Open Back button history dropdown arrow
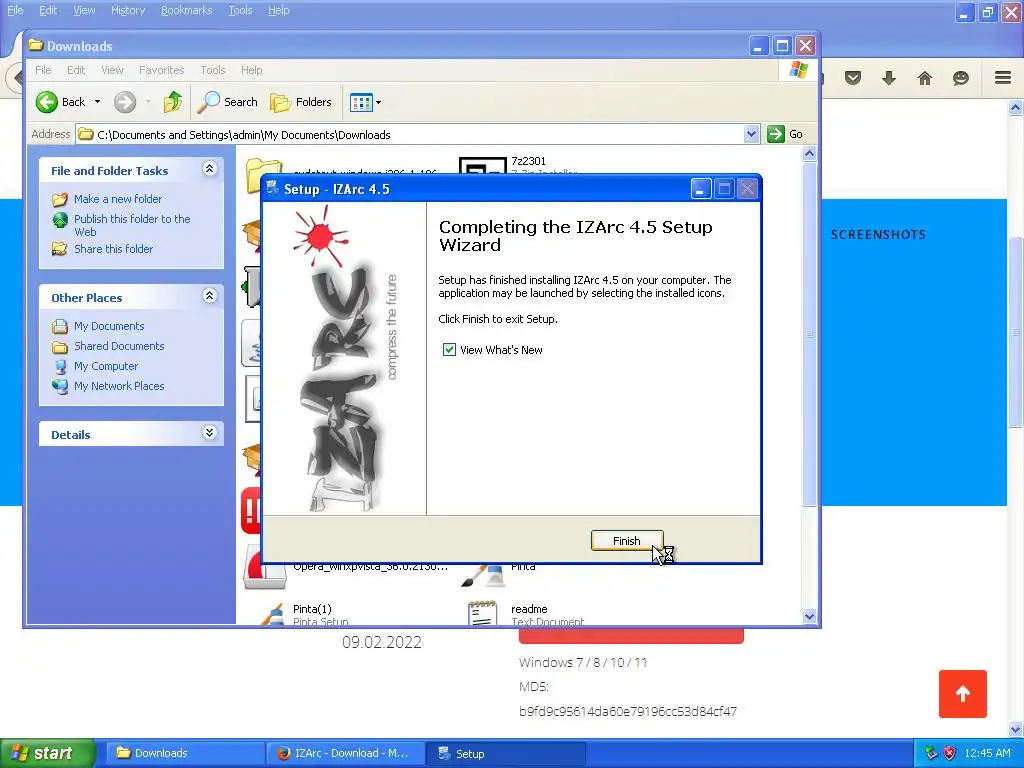Image resolution: width=1024 pixels, height=768 pixels. pos(97,102)
